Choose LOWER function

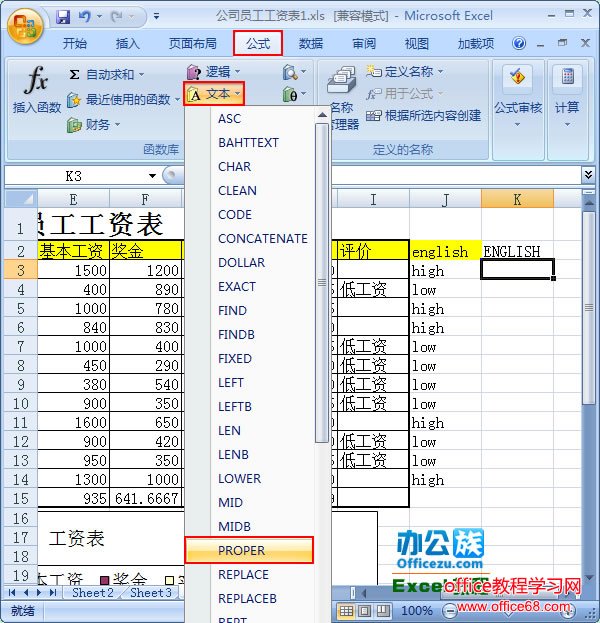pyautogui.click(x=240, y=478)
